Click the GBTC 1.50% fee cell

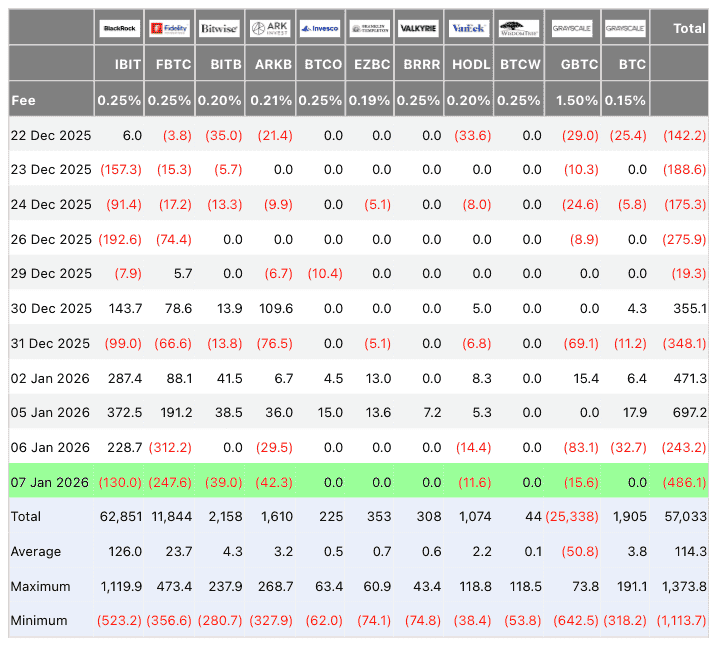[575, 100]
